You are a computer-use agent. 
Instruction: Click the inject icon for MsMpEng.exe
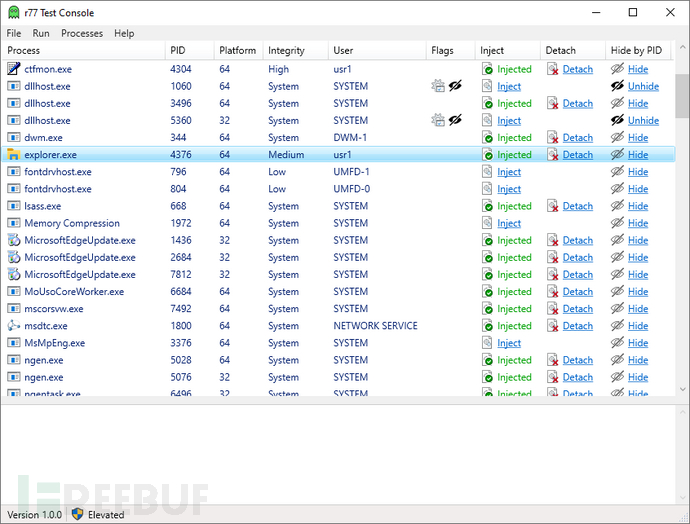pyautogui.click(x=487, y=343)
